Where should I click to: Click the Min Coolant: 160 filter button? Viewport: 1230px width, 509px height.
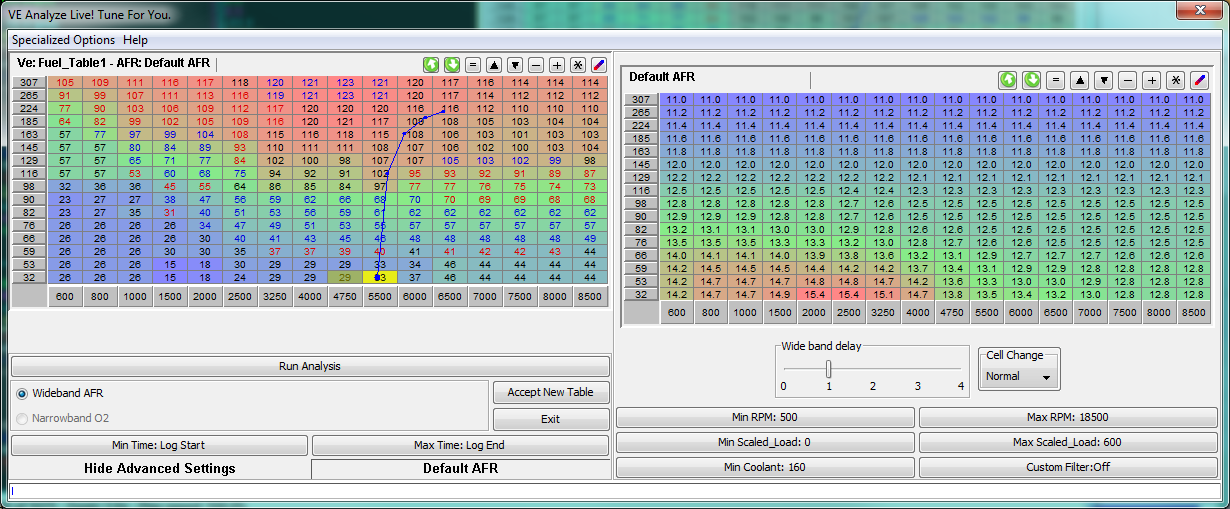(x=765, y=467)
